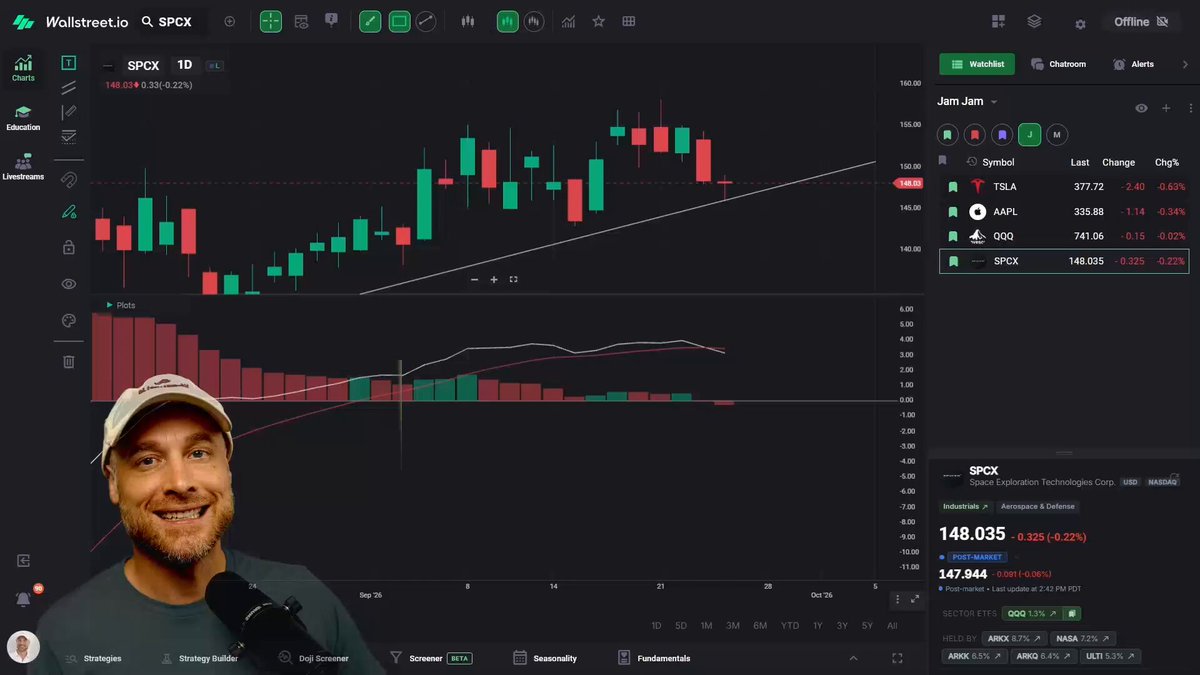
Task: Open the 1D interval selector
Action: pyautogui.click(x=185, y=65)
